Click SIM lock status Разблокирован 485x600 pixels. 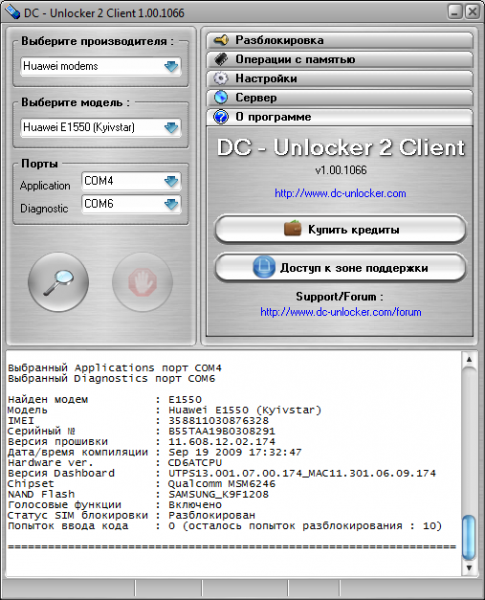point(212,515)
